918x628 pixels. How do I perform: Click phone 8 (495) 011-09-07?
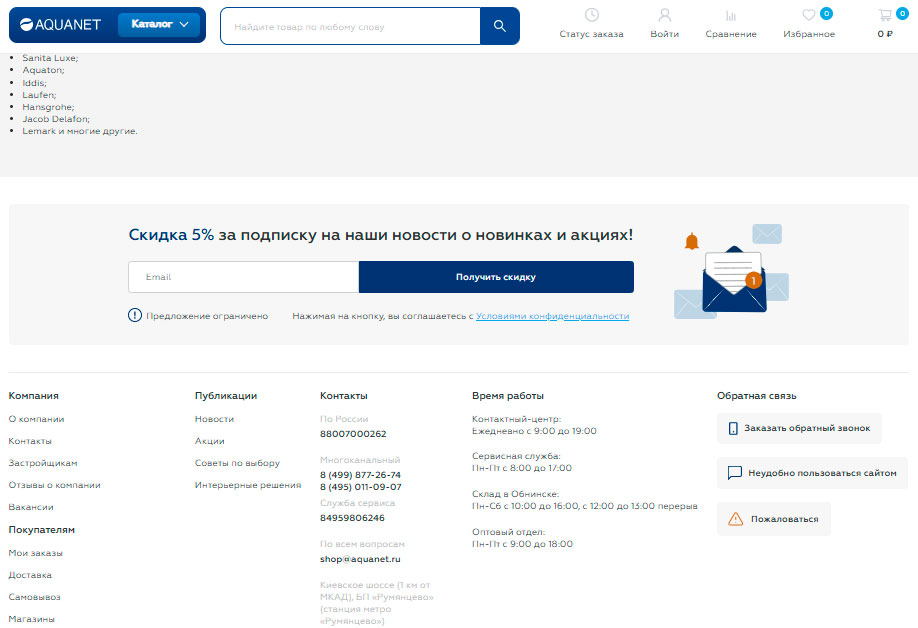(x=361, y=487)
